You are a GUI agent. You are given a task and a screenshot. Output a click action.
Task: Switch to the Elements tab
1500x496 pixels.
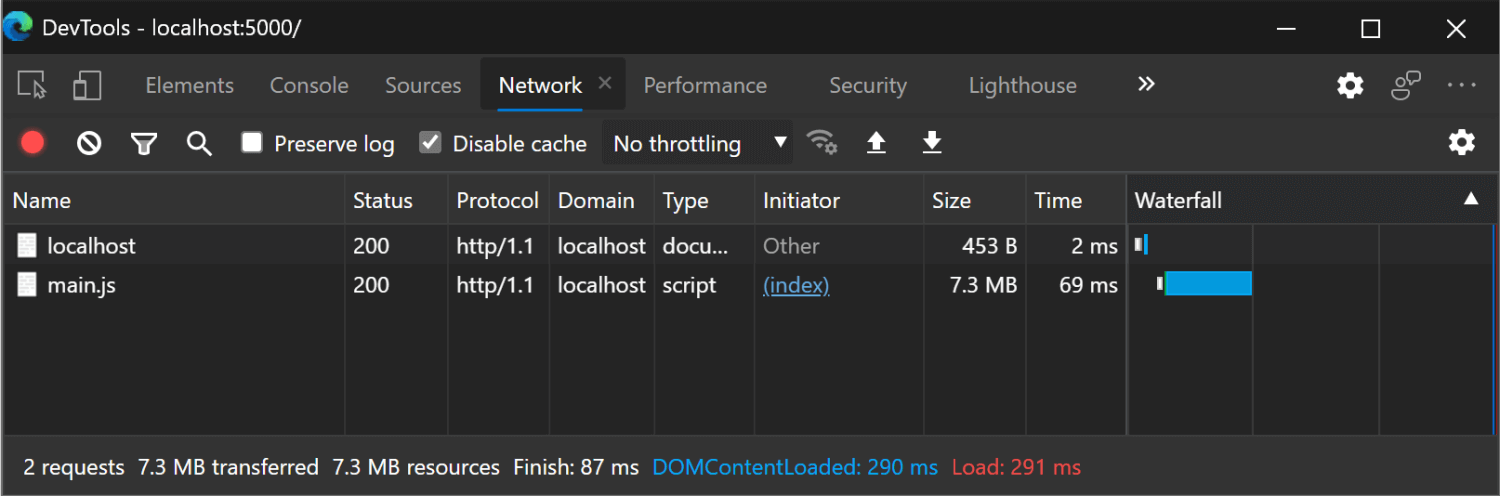point(190,85)
